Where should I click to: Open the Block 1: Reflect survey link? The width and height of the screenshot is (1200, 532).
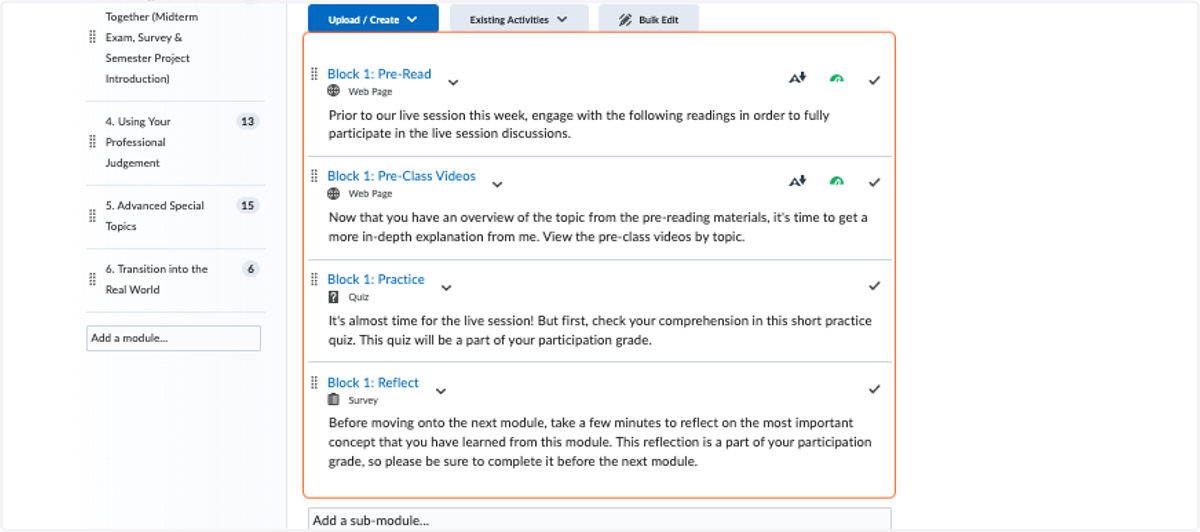tap(373, 382)
